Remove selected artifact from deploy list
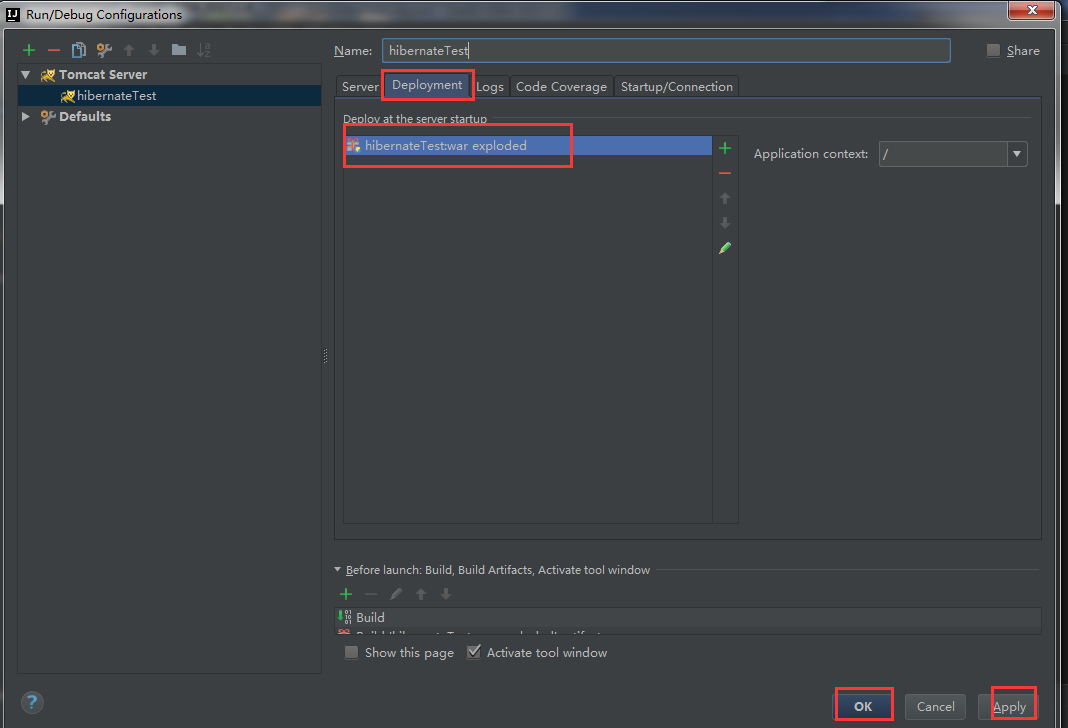1068x728 pixels. [725, 174]
